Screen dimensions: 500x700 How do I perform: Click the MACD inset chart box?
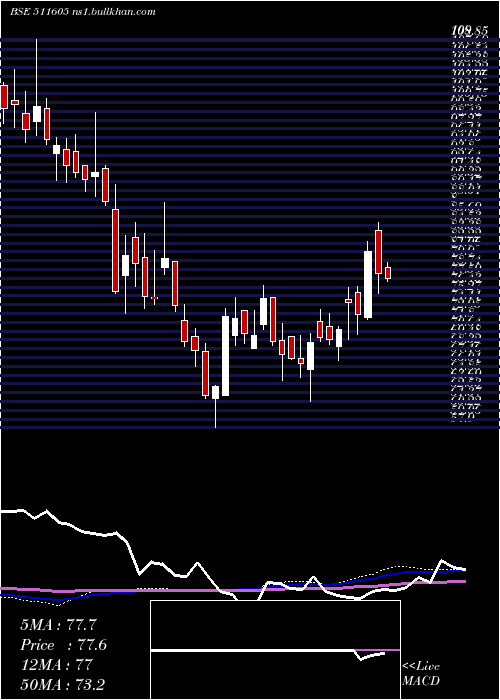point(275,650)
